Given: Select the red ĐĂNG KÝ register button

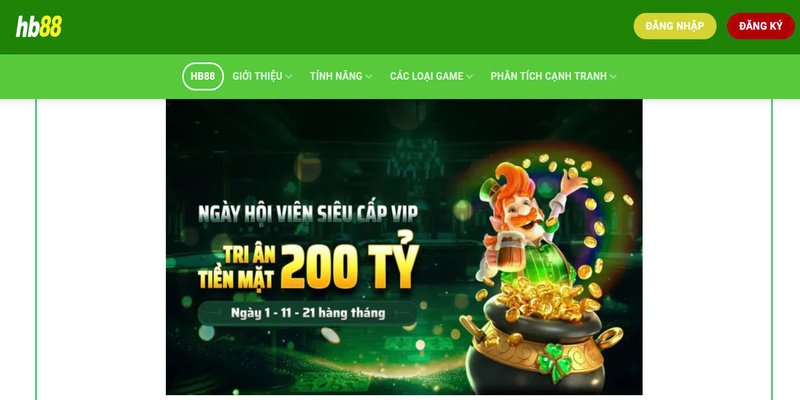Looking at the screenshot, I should pos(760,26).
